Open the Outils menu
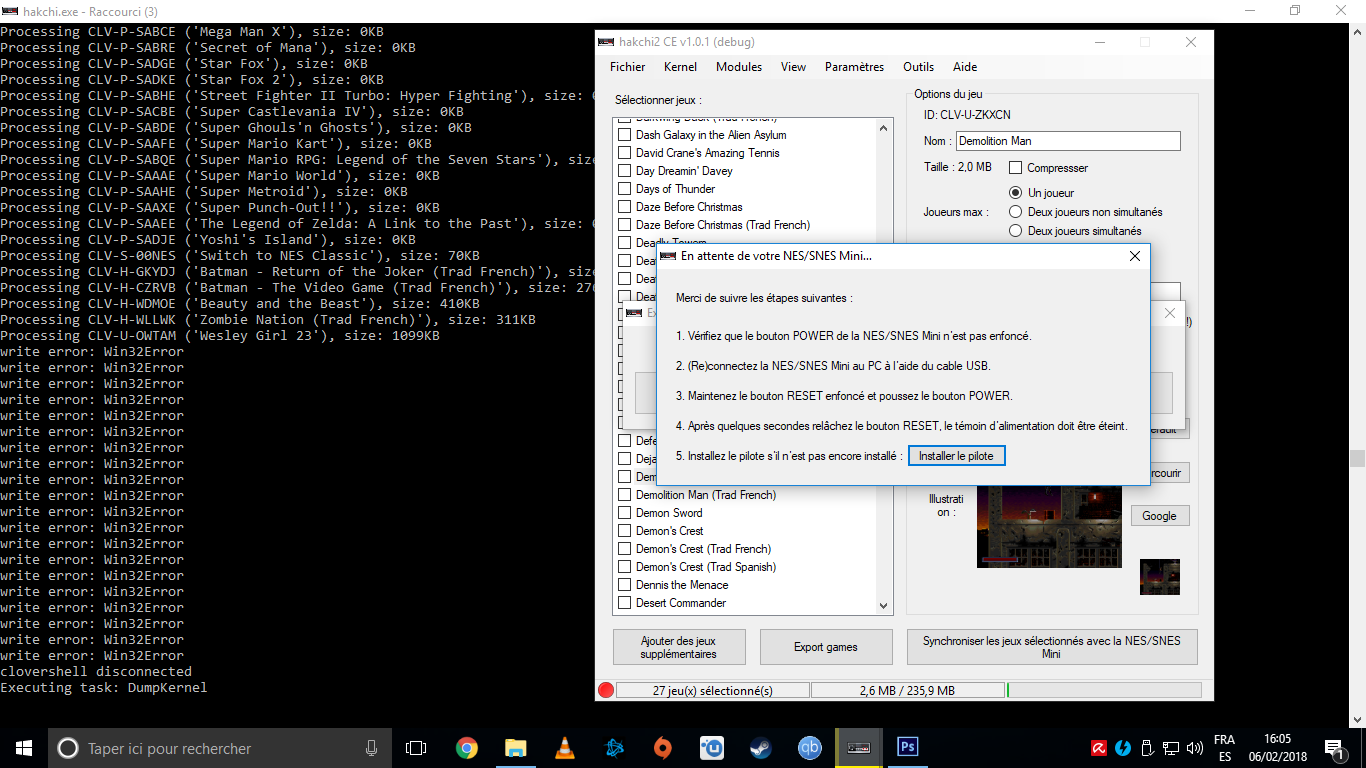Image resolution: width=1366 pixels, height=768 pixels. [918, 67]
